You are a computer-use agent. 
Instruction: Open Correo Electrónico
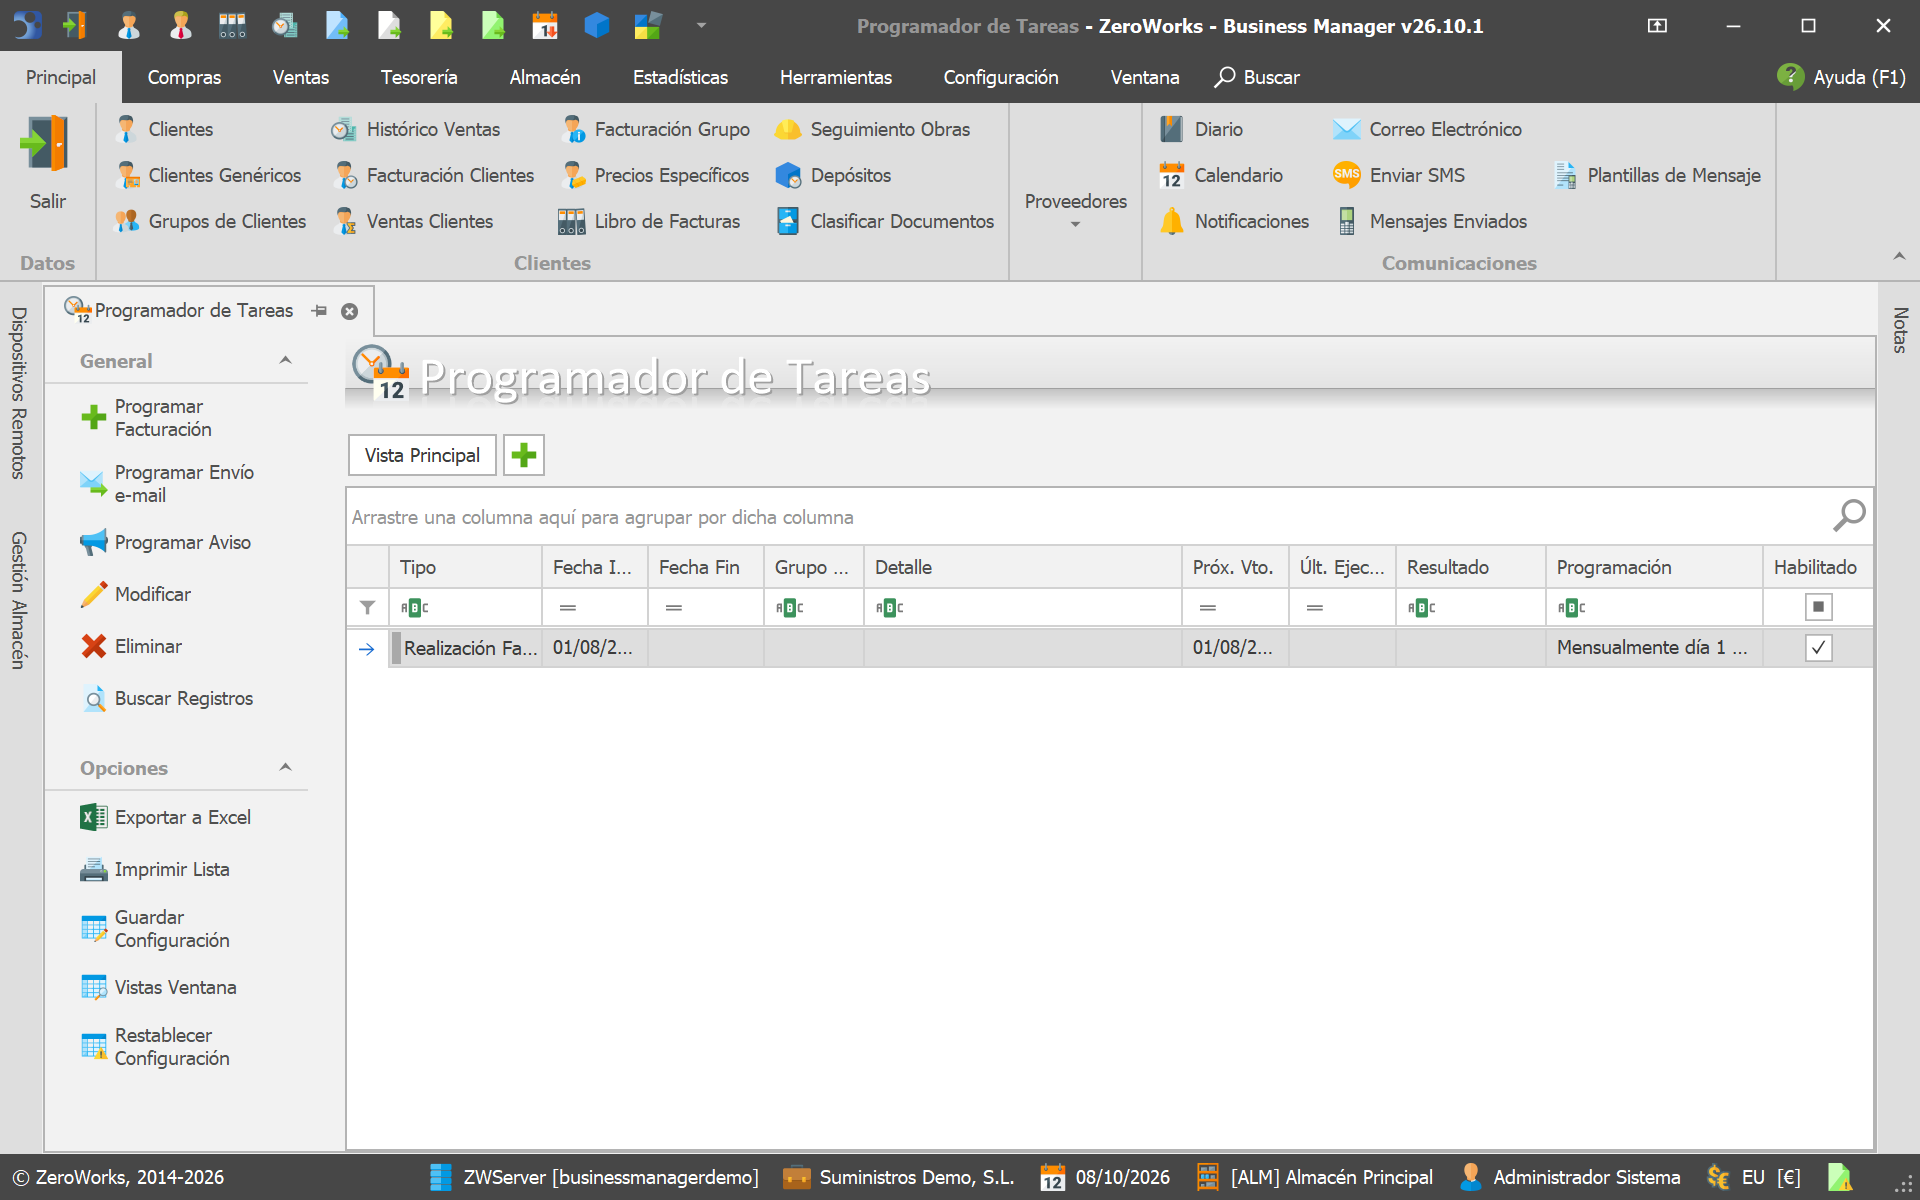(x=1428, y=129)
